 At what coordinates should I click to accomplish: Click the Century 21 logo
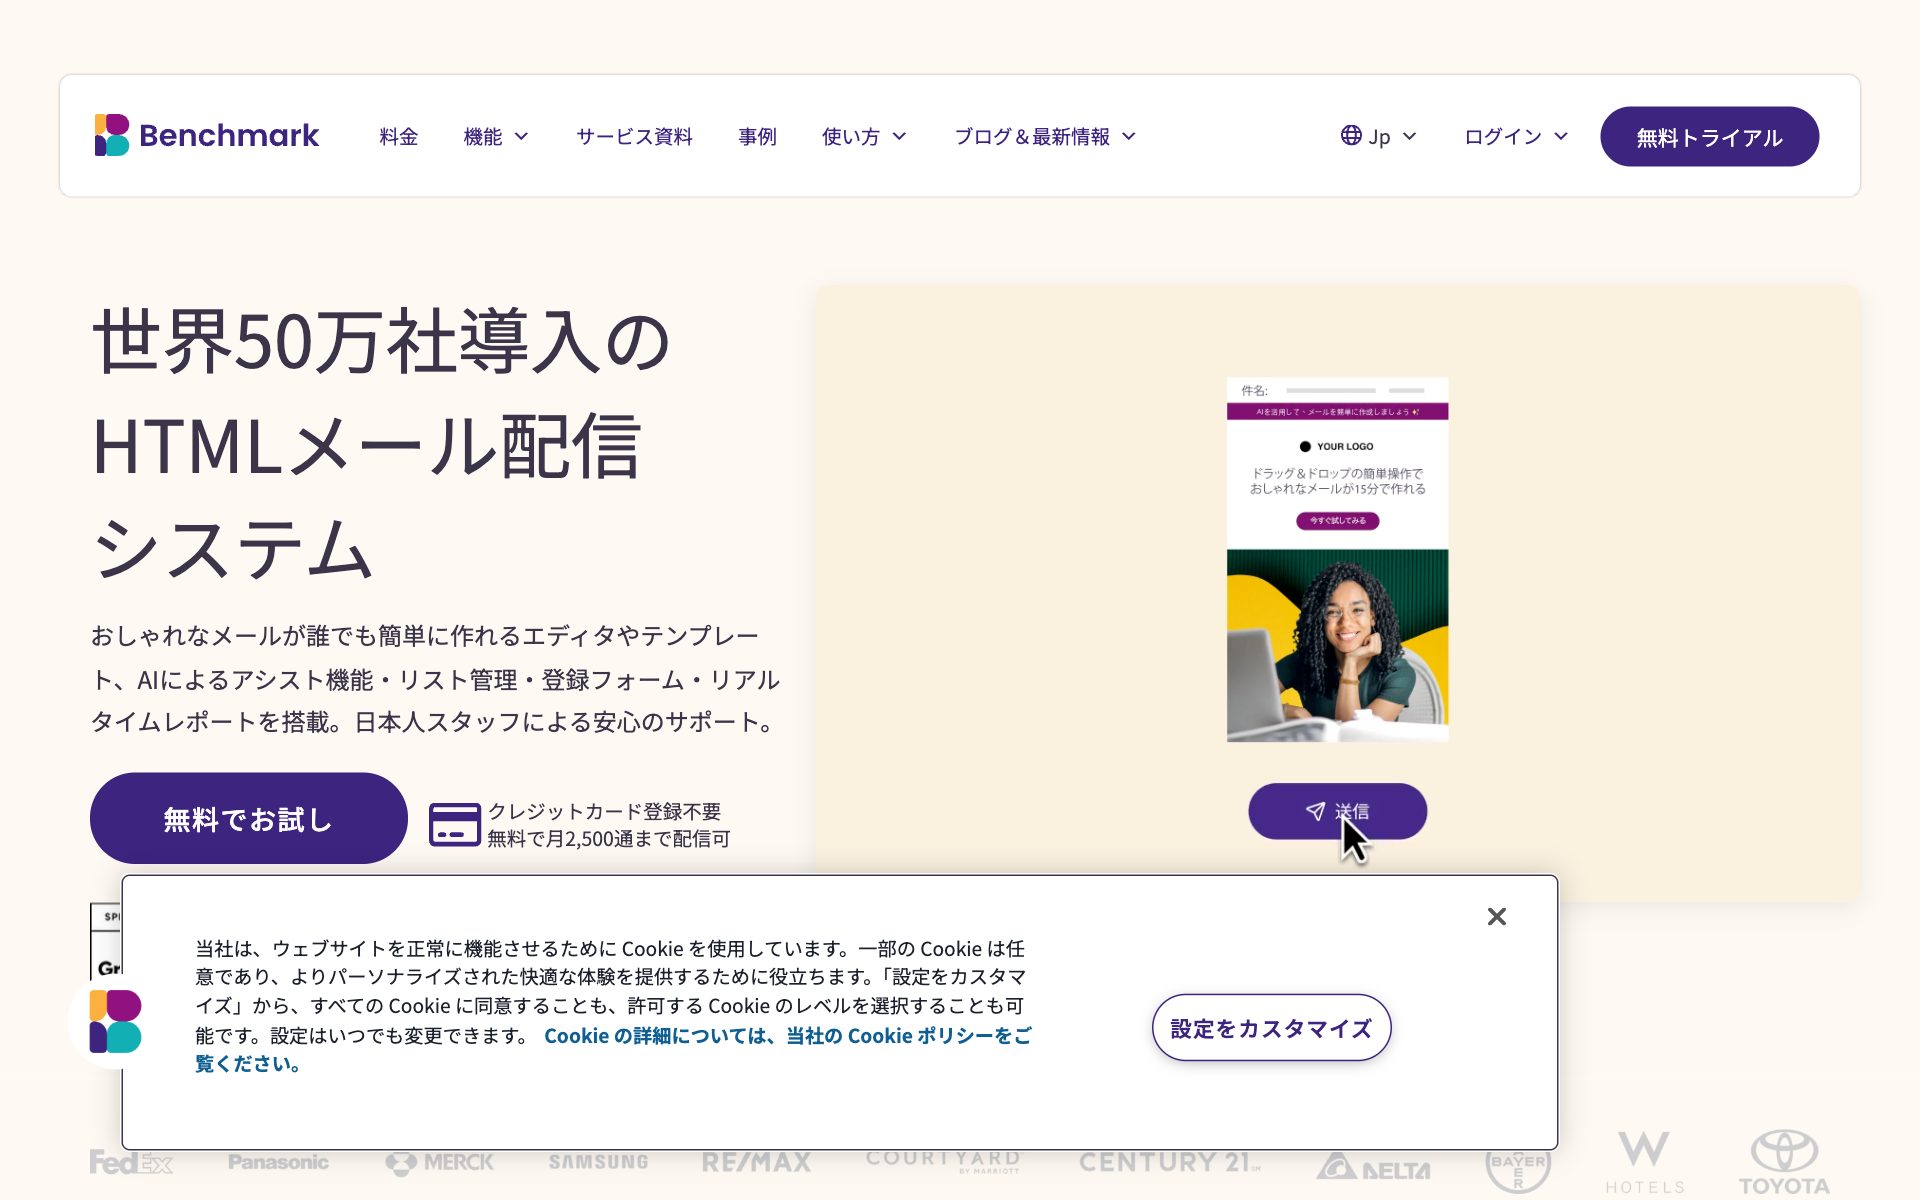1169,1162
